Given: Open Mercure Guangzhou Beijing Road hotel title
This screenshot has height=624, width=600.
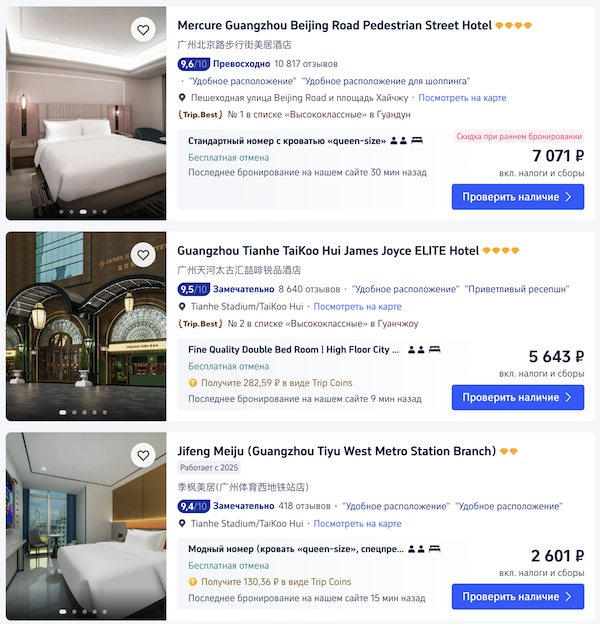Looking at the screenshot, I should tap(334, 25).
